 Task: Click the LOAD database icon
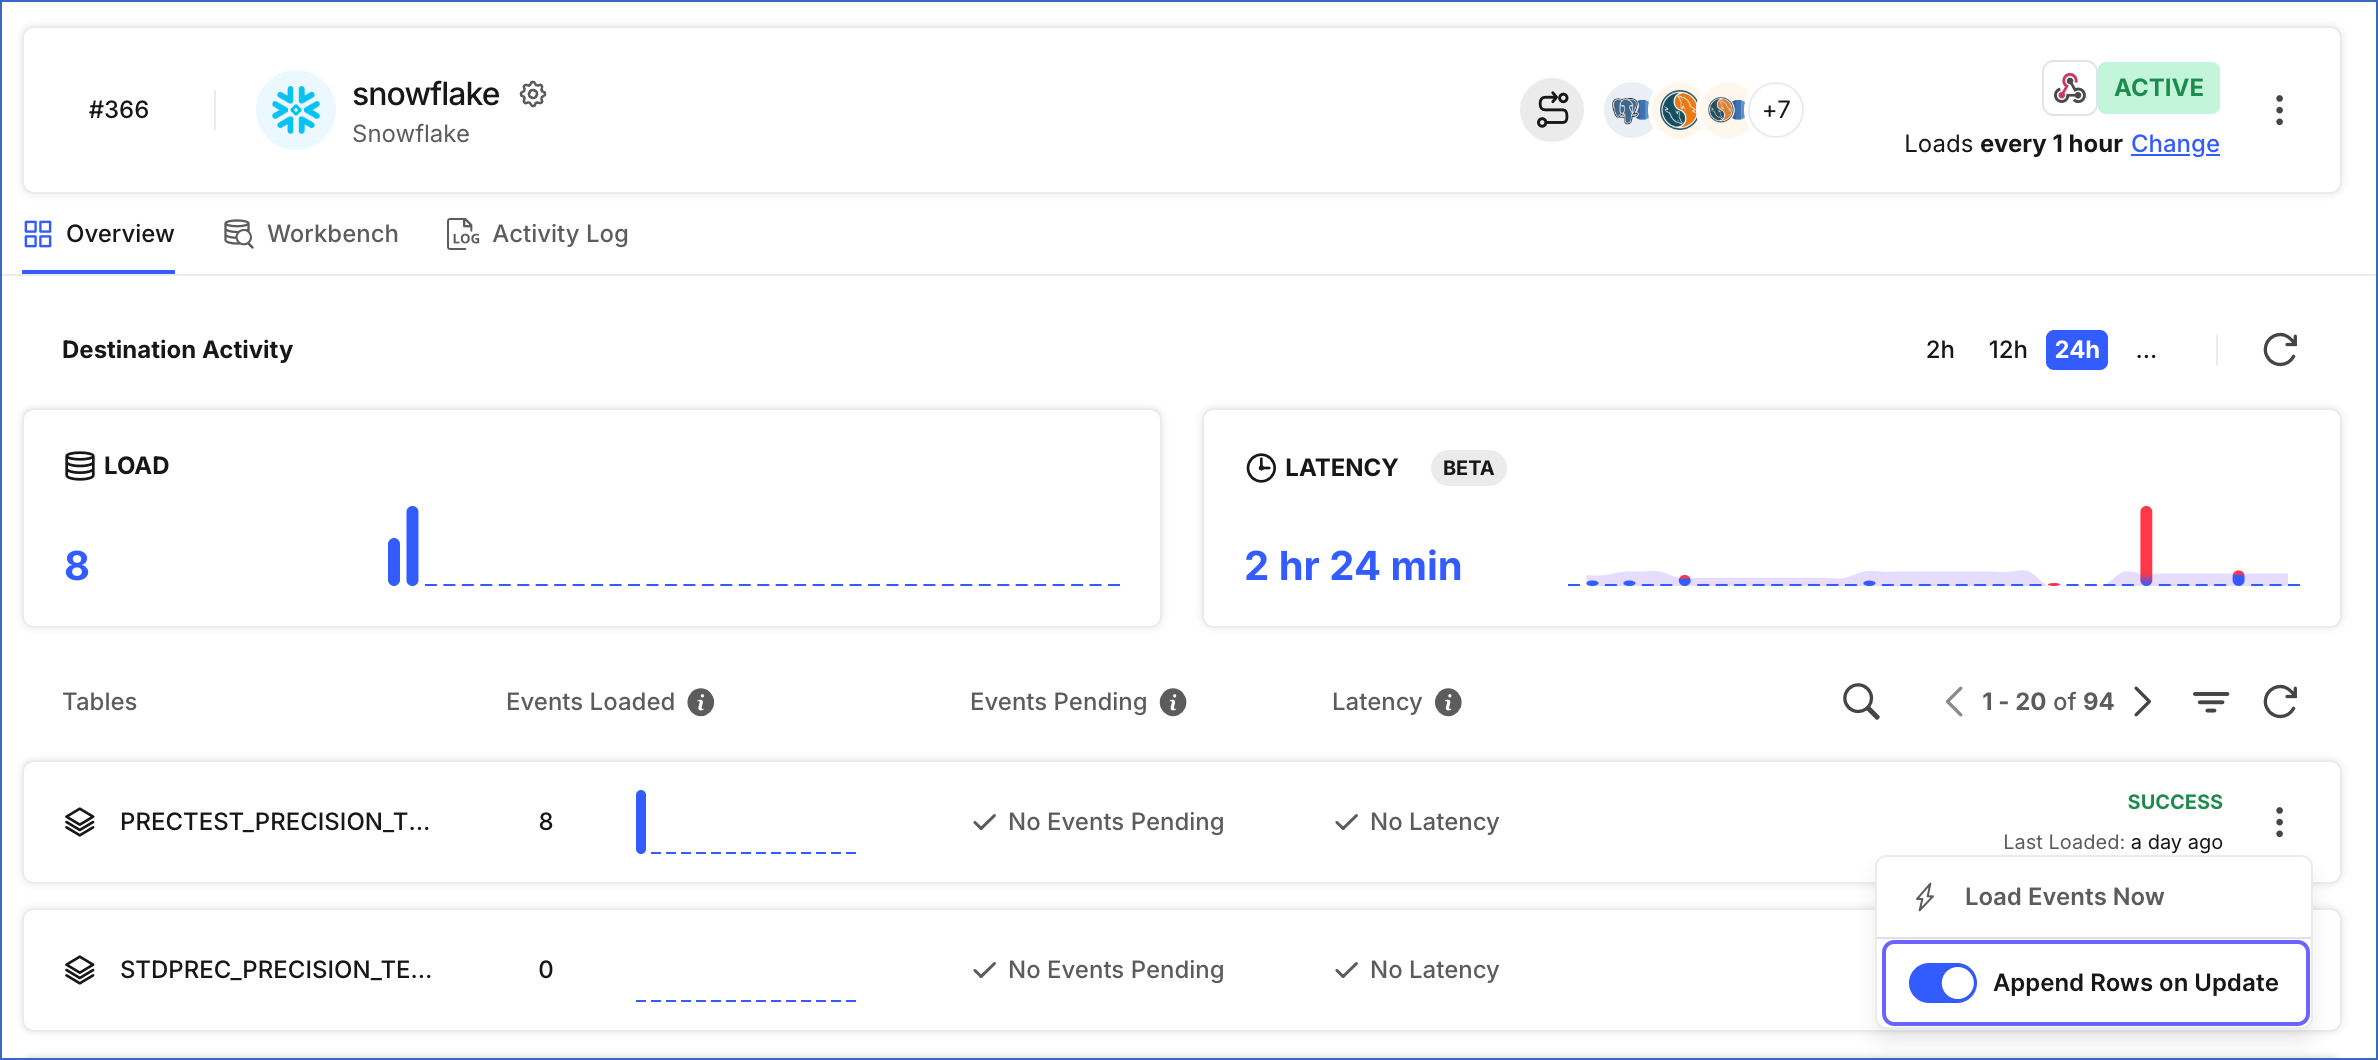80,466
